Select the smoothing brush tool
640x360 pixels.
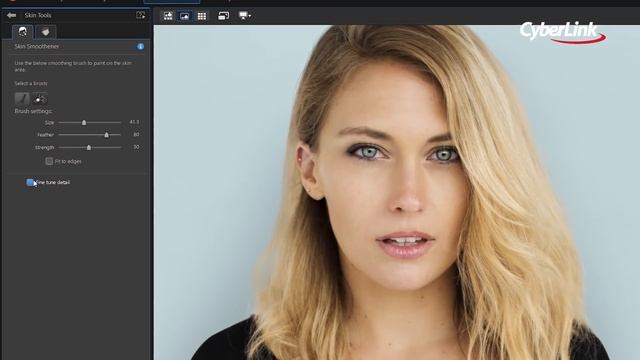(x=22, y=98)
